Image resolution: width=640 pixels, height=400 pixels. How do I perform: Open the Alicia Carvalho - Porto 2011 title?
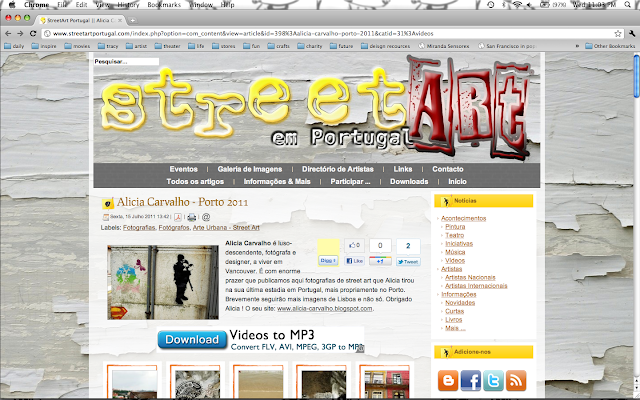(x=182, y=202)
